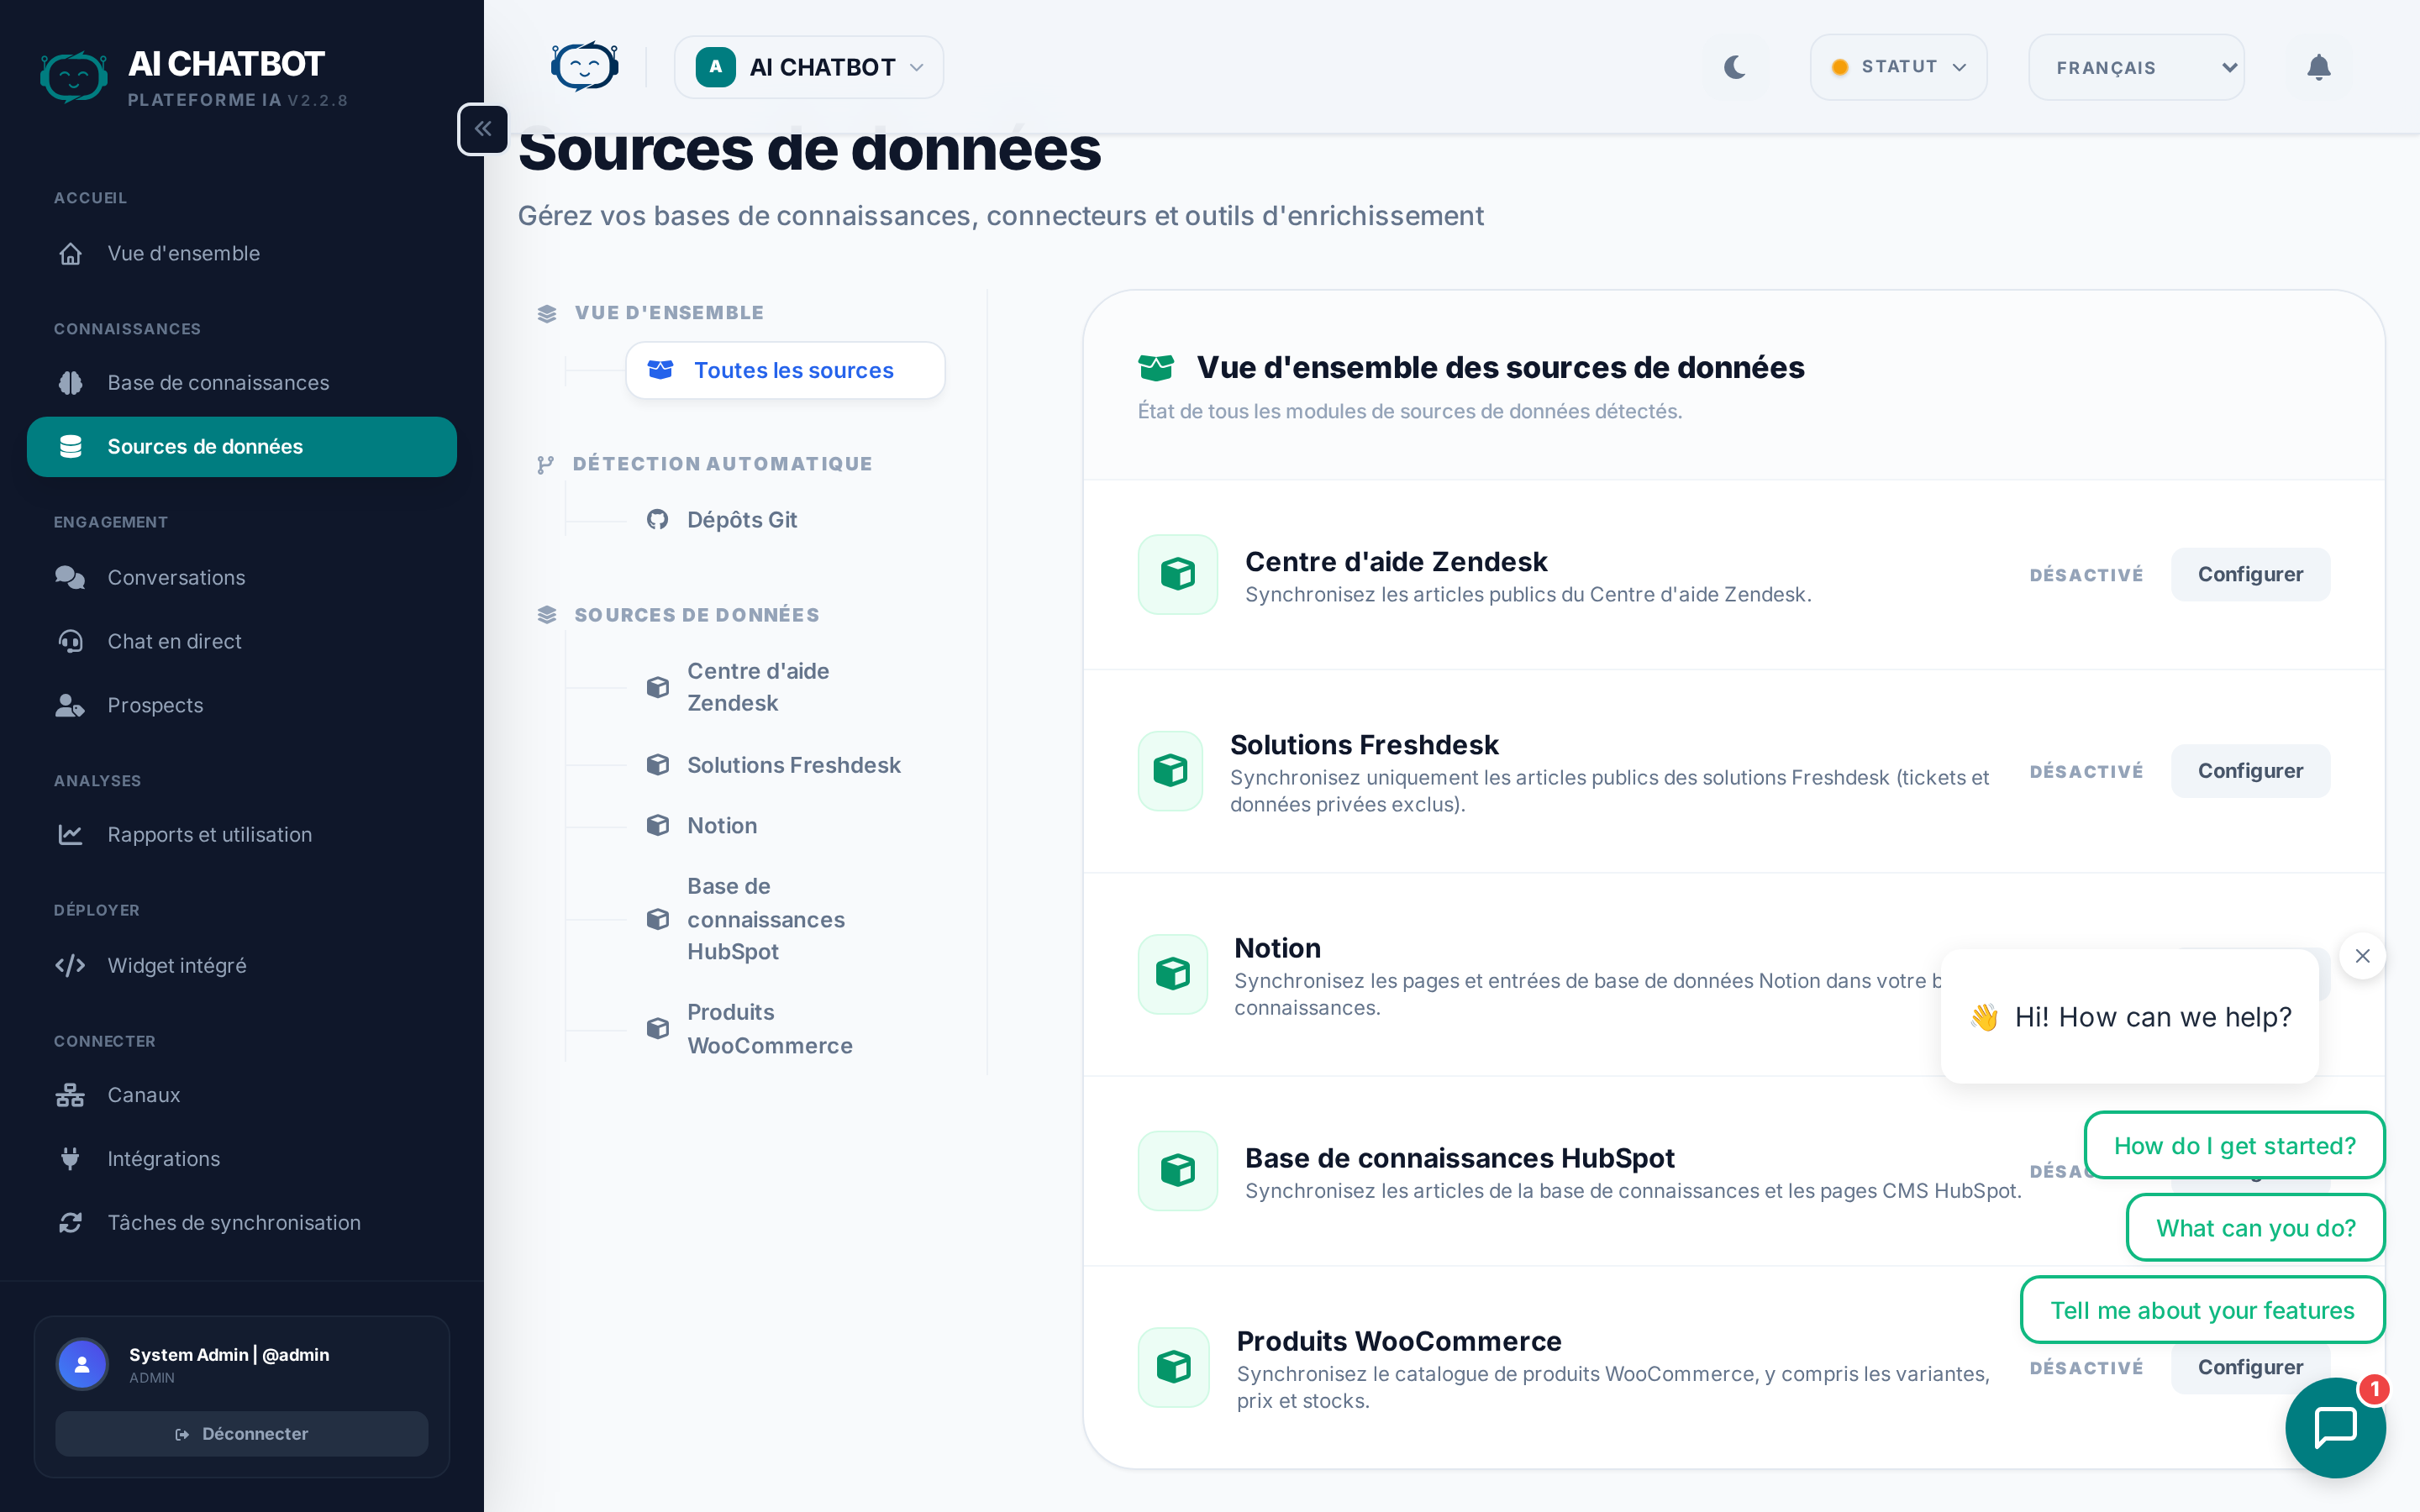
Task: Toggle dark mode with the moon icon
Action: [1735, 67]
